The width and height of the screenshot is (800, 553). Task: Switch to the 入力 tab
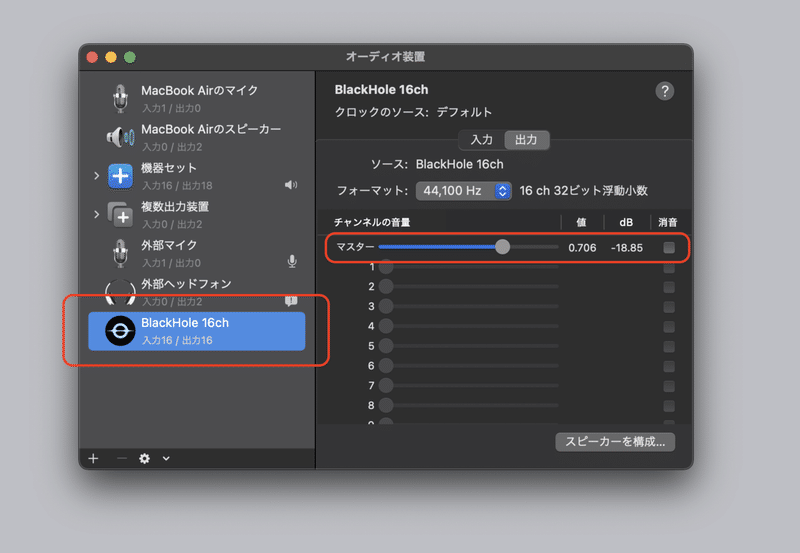tap(482, 140)
